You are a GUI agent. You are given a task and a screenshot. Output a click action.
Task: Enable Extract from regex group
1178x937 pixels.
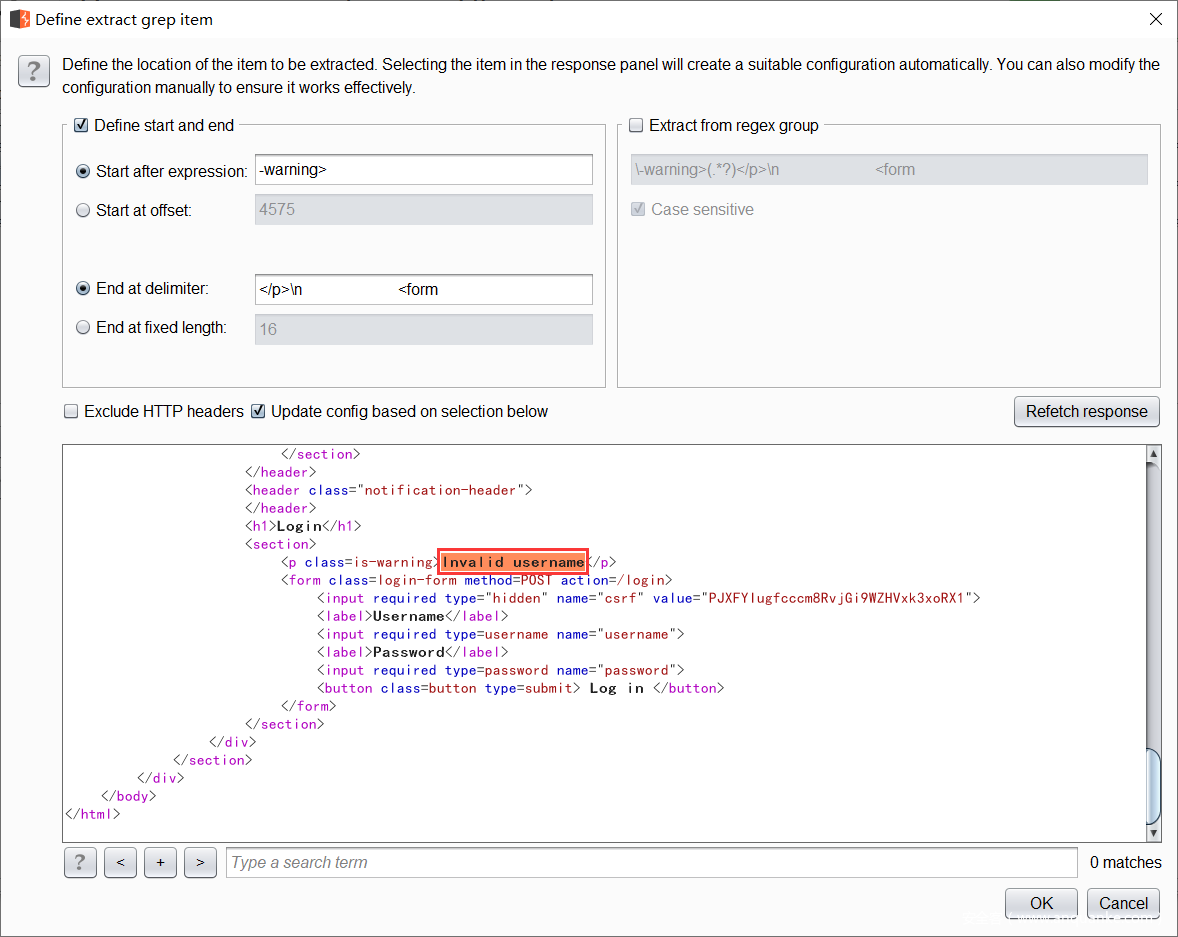[636, 126]
